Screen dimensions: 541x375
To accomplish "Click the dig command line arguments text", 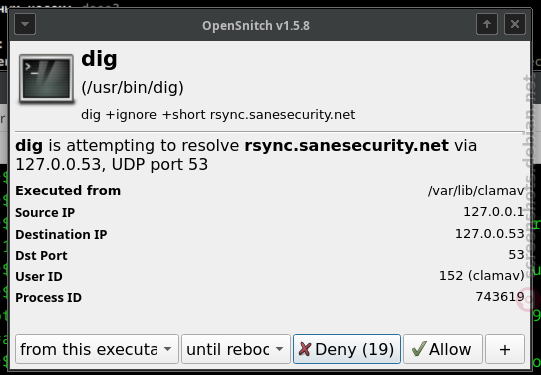I will point(218,115).
